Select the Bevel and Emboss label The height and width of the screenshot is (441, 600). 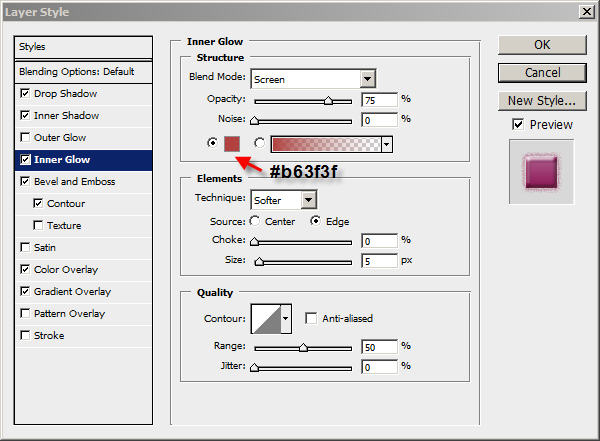(75, 181)
